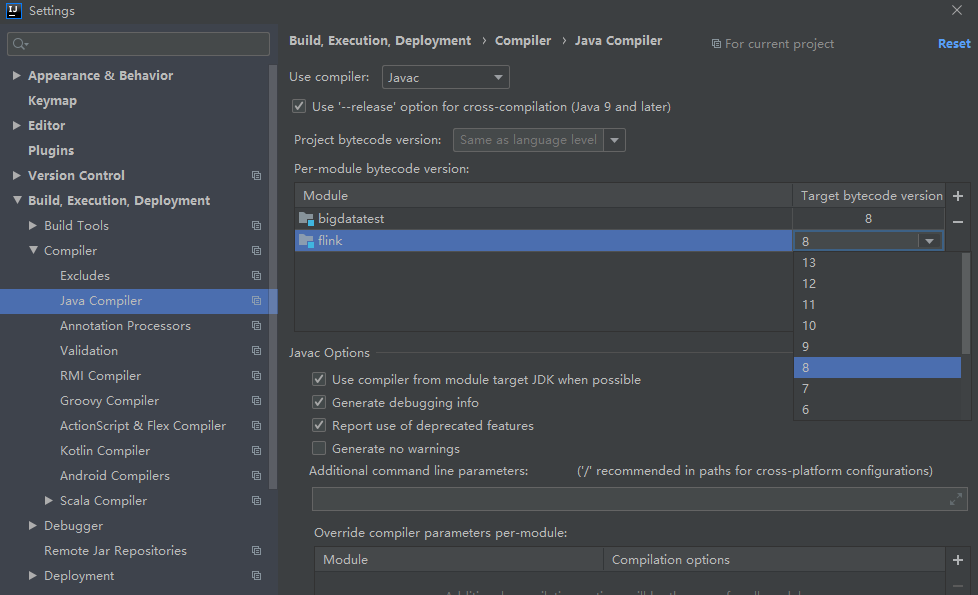
Task: Click project-level icon next to Scala Compiler
Action: point(256,501)
